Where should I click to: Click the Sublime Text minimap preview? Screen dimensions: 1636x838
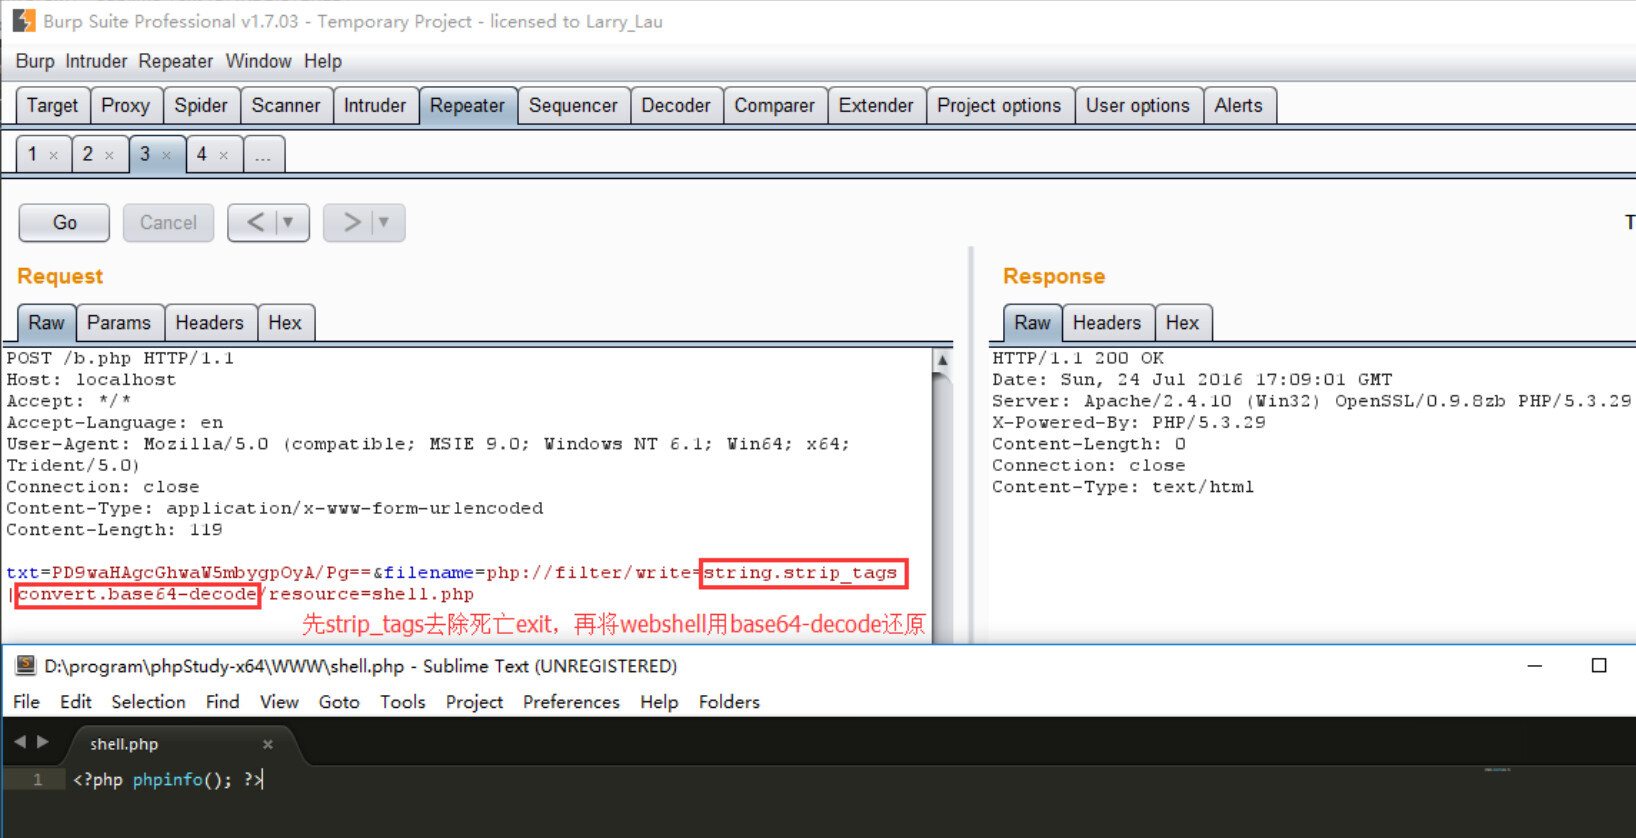pos(1497,770)
